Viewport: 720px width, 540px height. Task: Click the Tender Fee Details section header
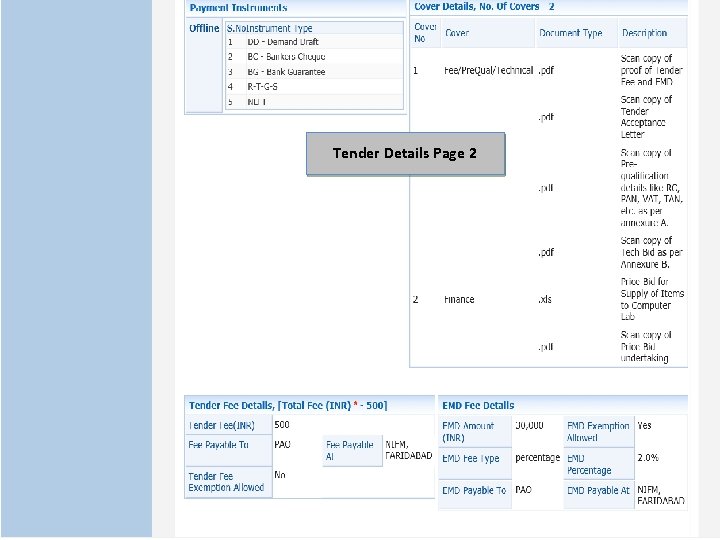(288, 405)
